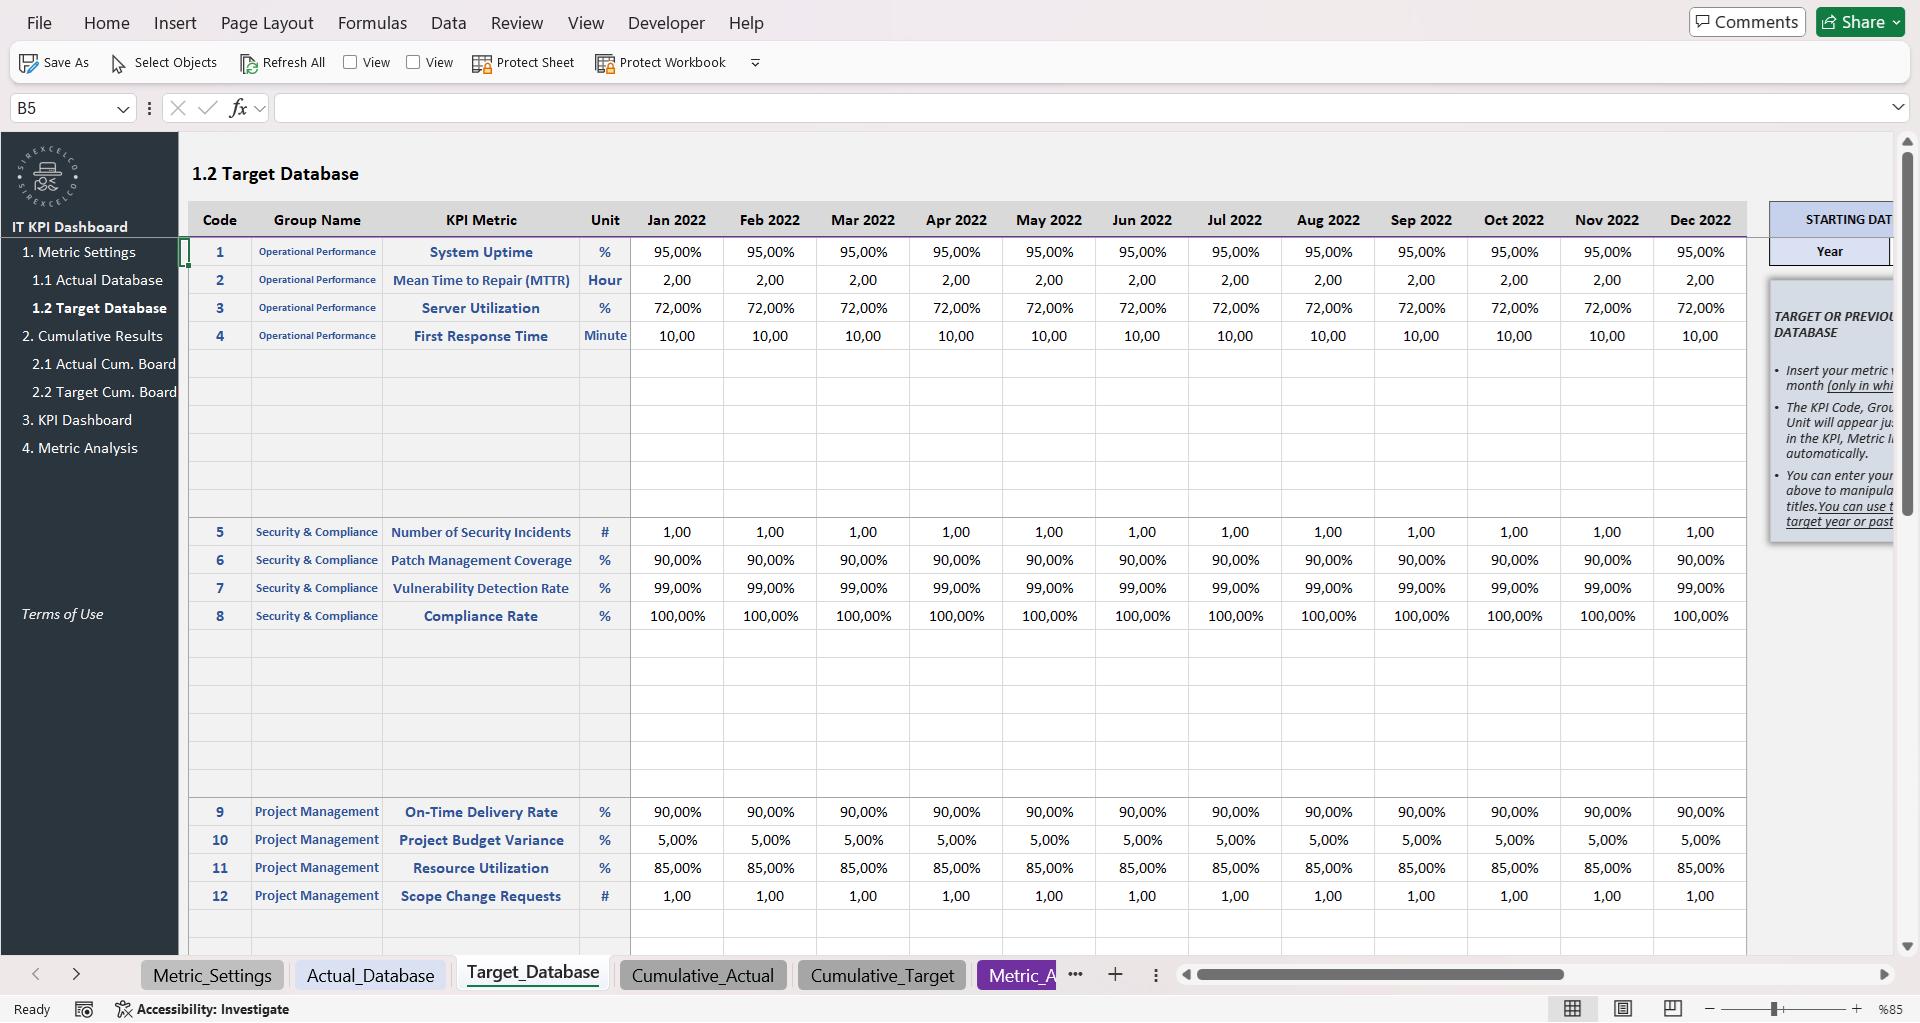This screenshot has height=1023, width=1920.
Task: Open the Terms of Use link
Action: (x=61, y=614)
